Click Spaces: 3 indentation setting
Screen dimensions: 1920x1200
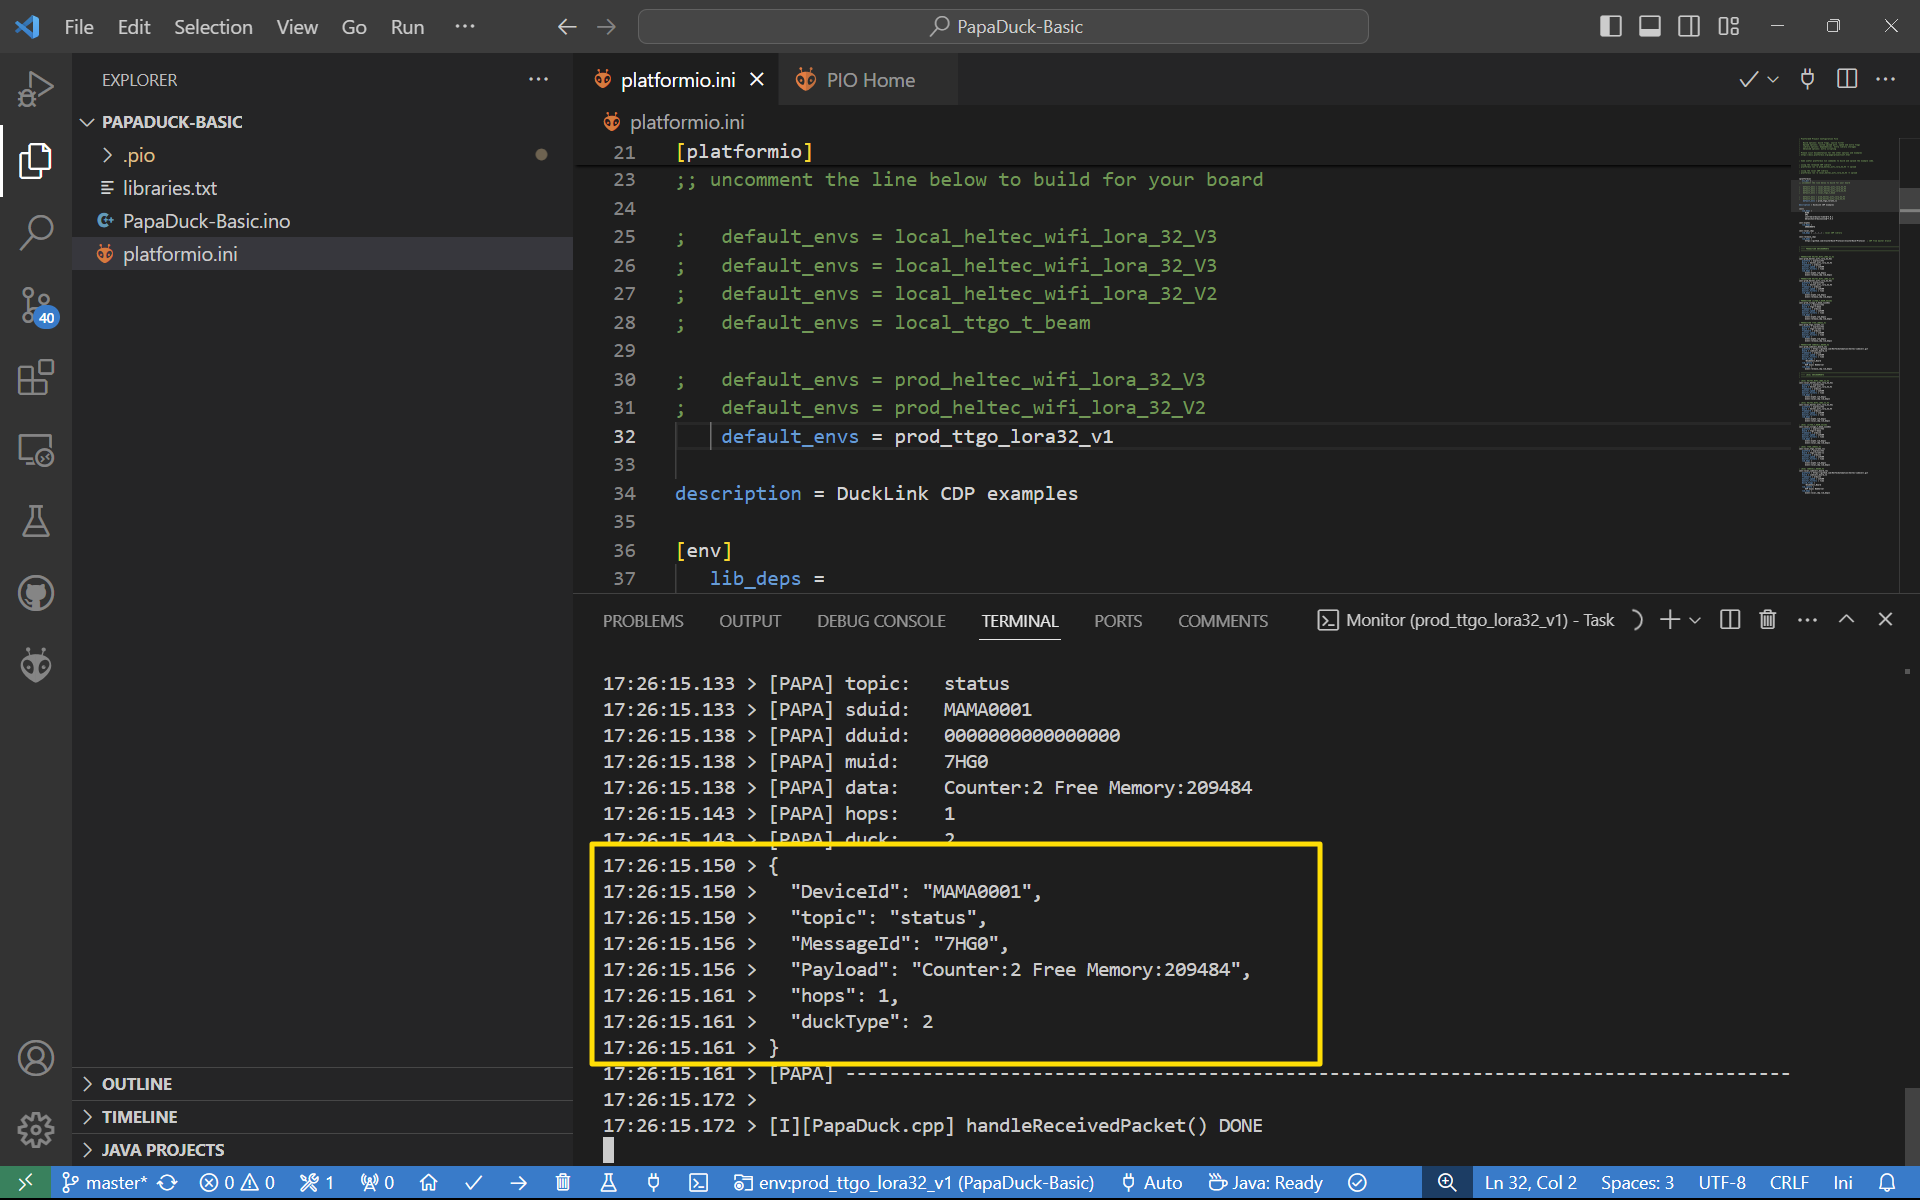click(x=1637, y=1183)
